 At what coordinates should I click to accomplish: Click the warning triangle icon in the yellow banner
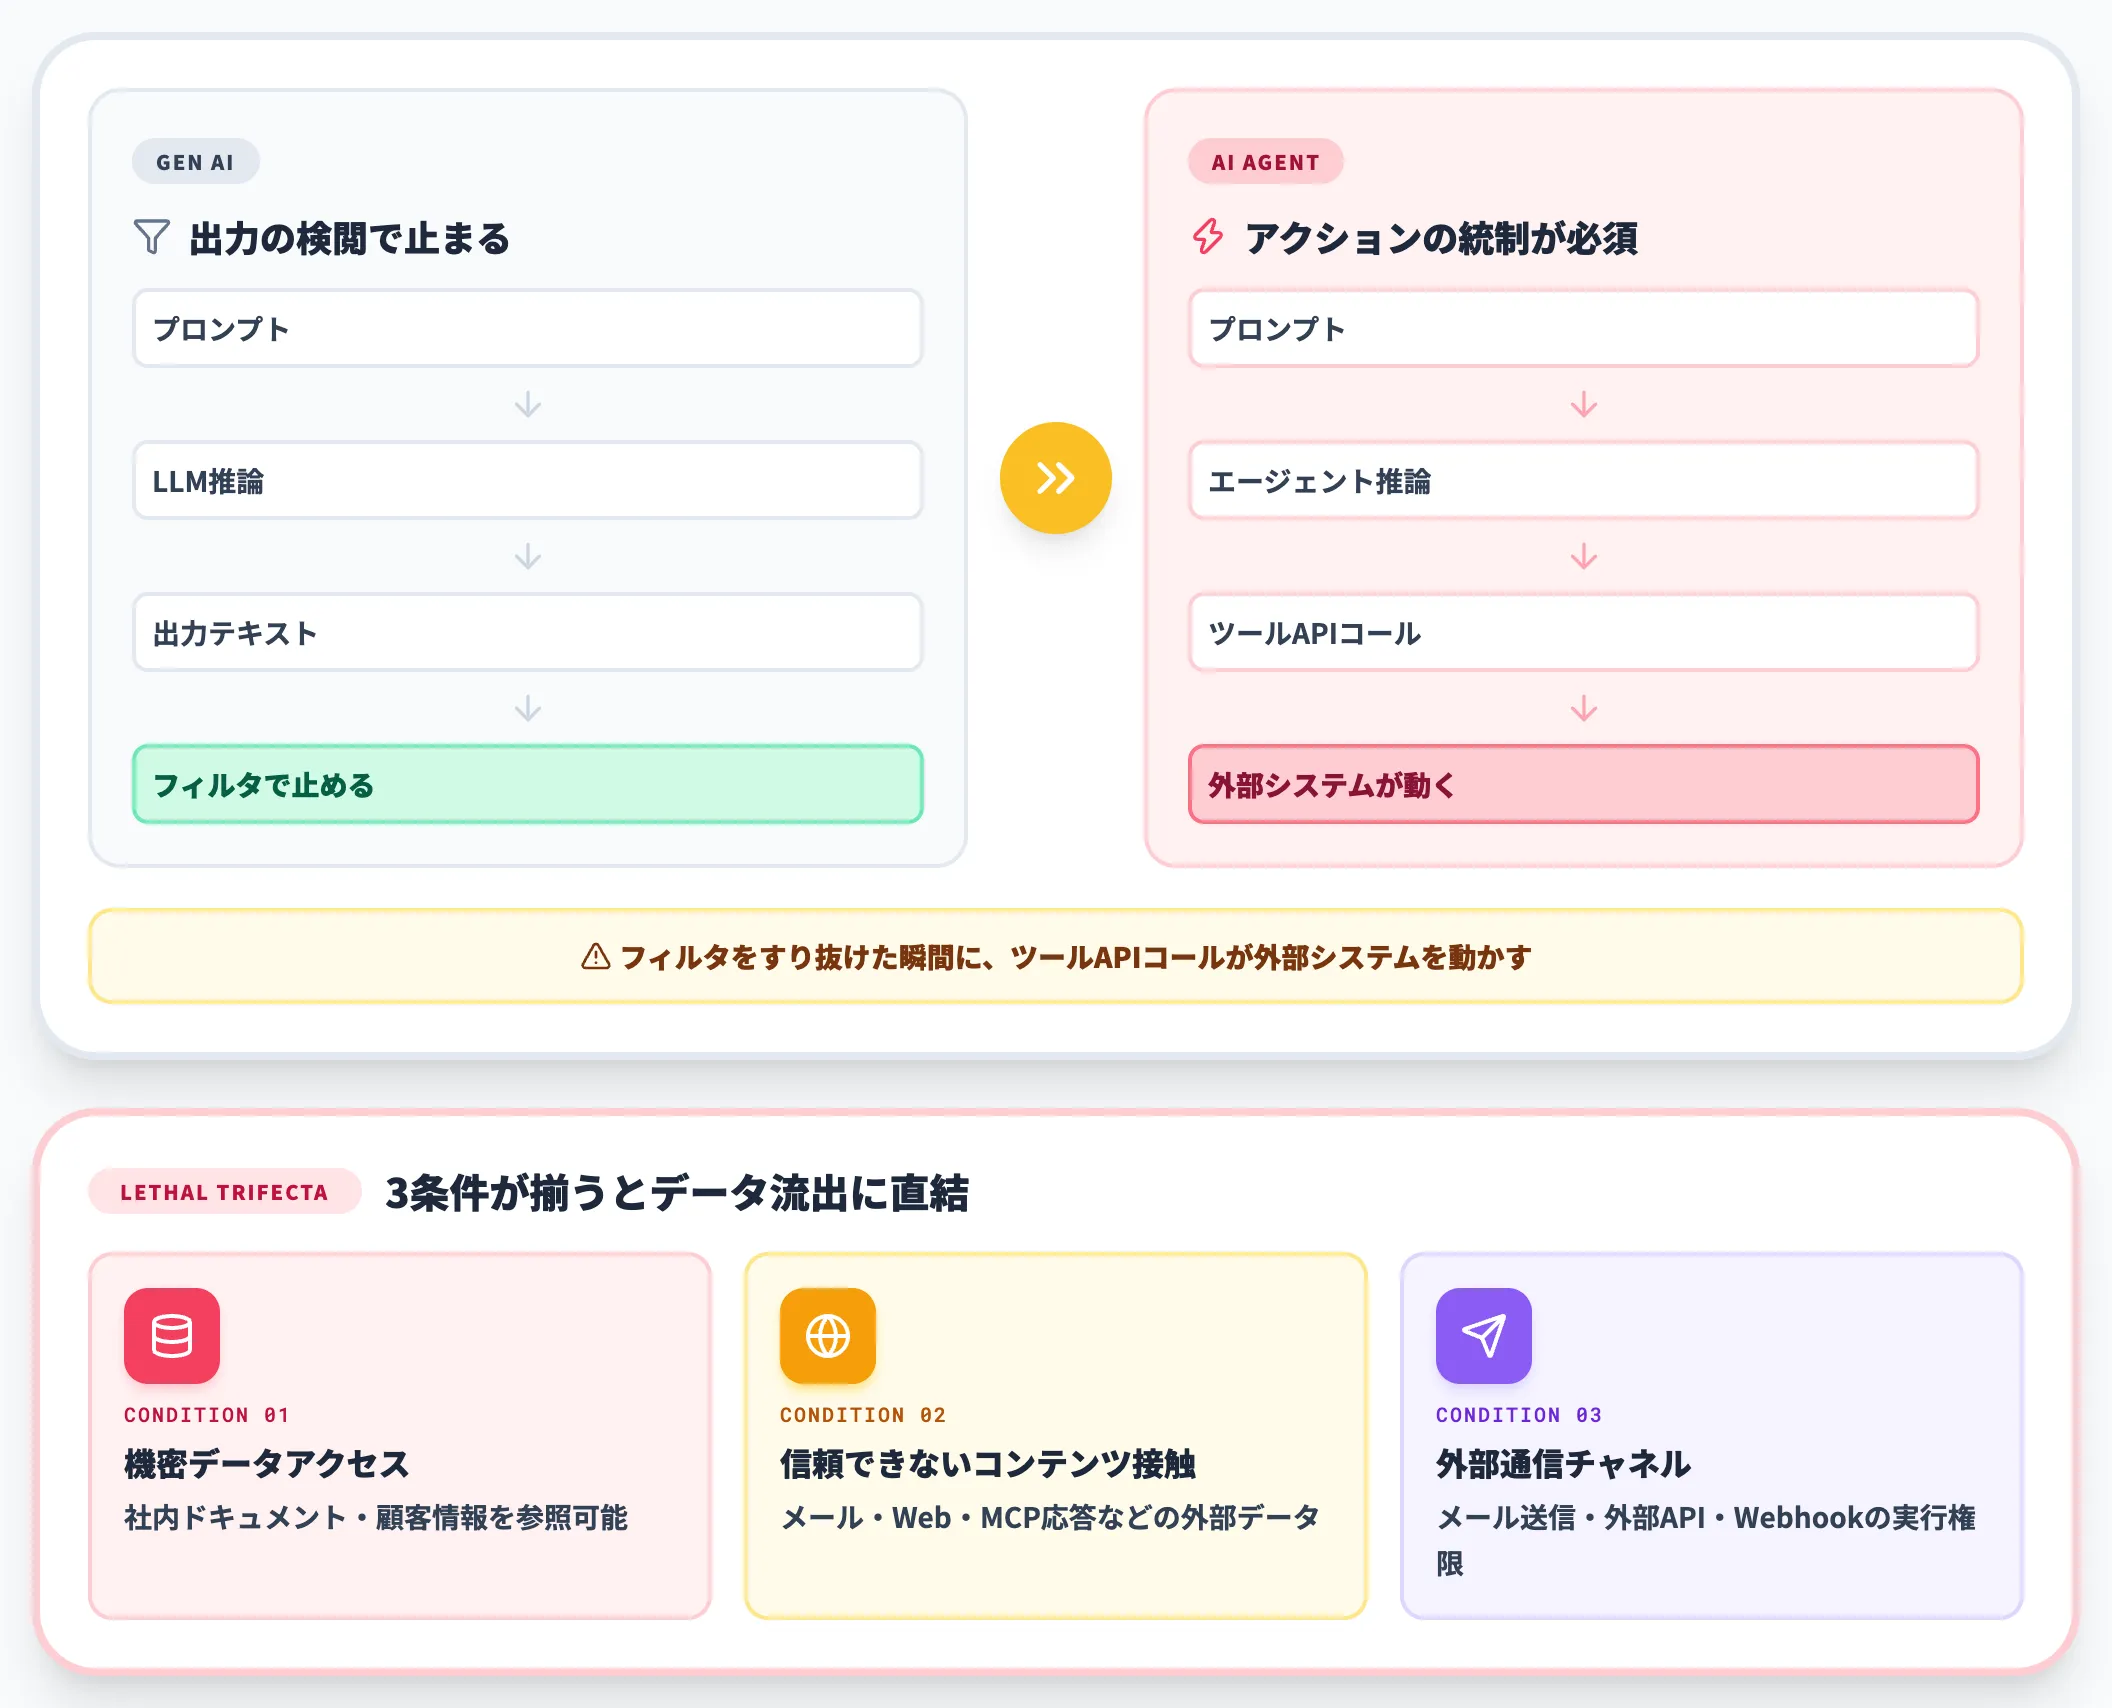click(596, 957)
